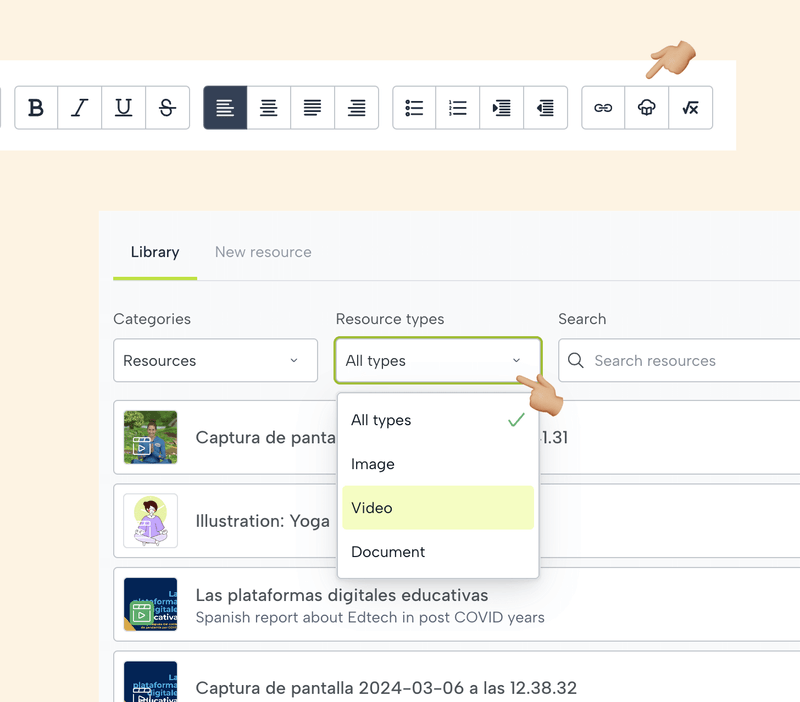
Task: Insert a math formula
Action: [691, 108]
